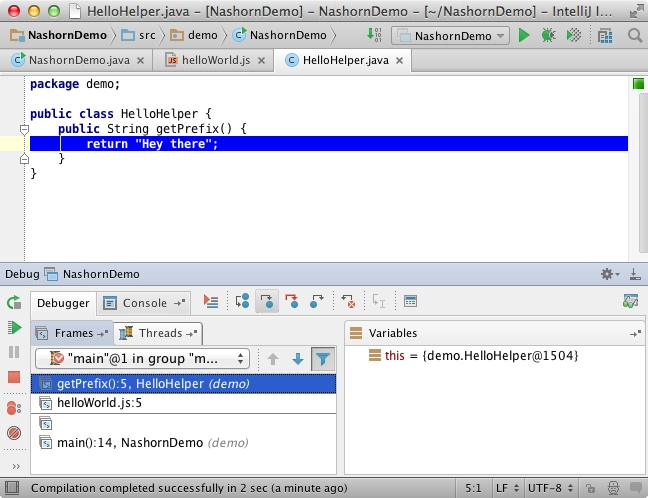
Task: Open debug panel settings gear
Action: tap(610, 274)
